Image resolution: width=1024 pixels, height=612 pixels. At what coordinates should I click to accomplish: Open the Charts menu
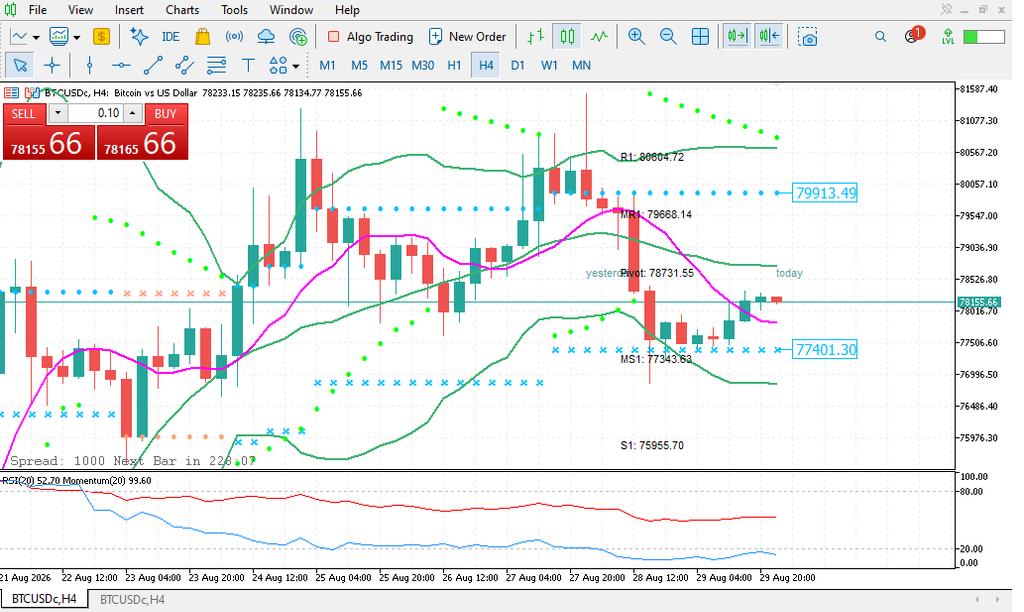[x=182, y=10]
